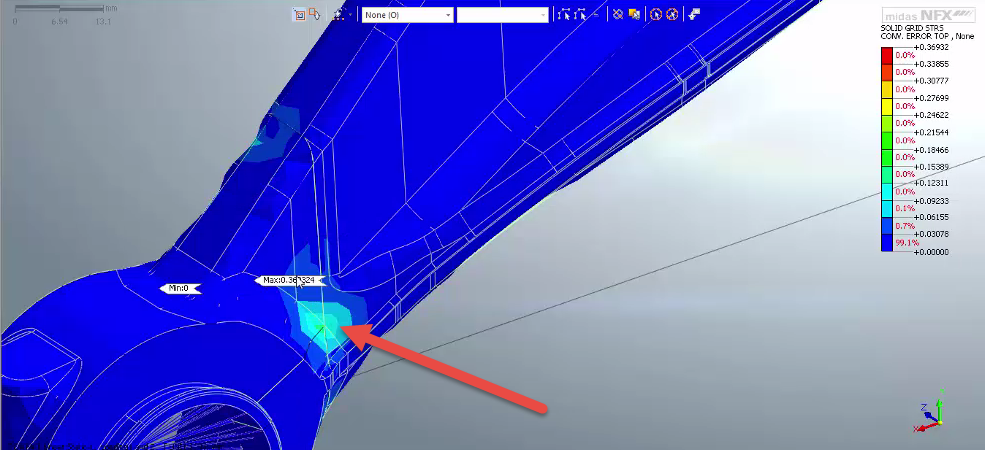Viewport: 985px width, 450px height.
Task: Expand the arrow beside the snap icon
Action: point(350,14)
